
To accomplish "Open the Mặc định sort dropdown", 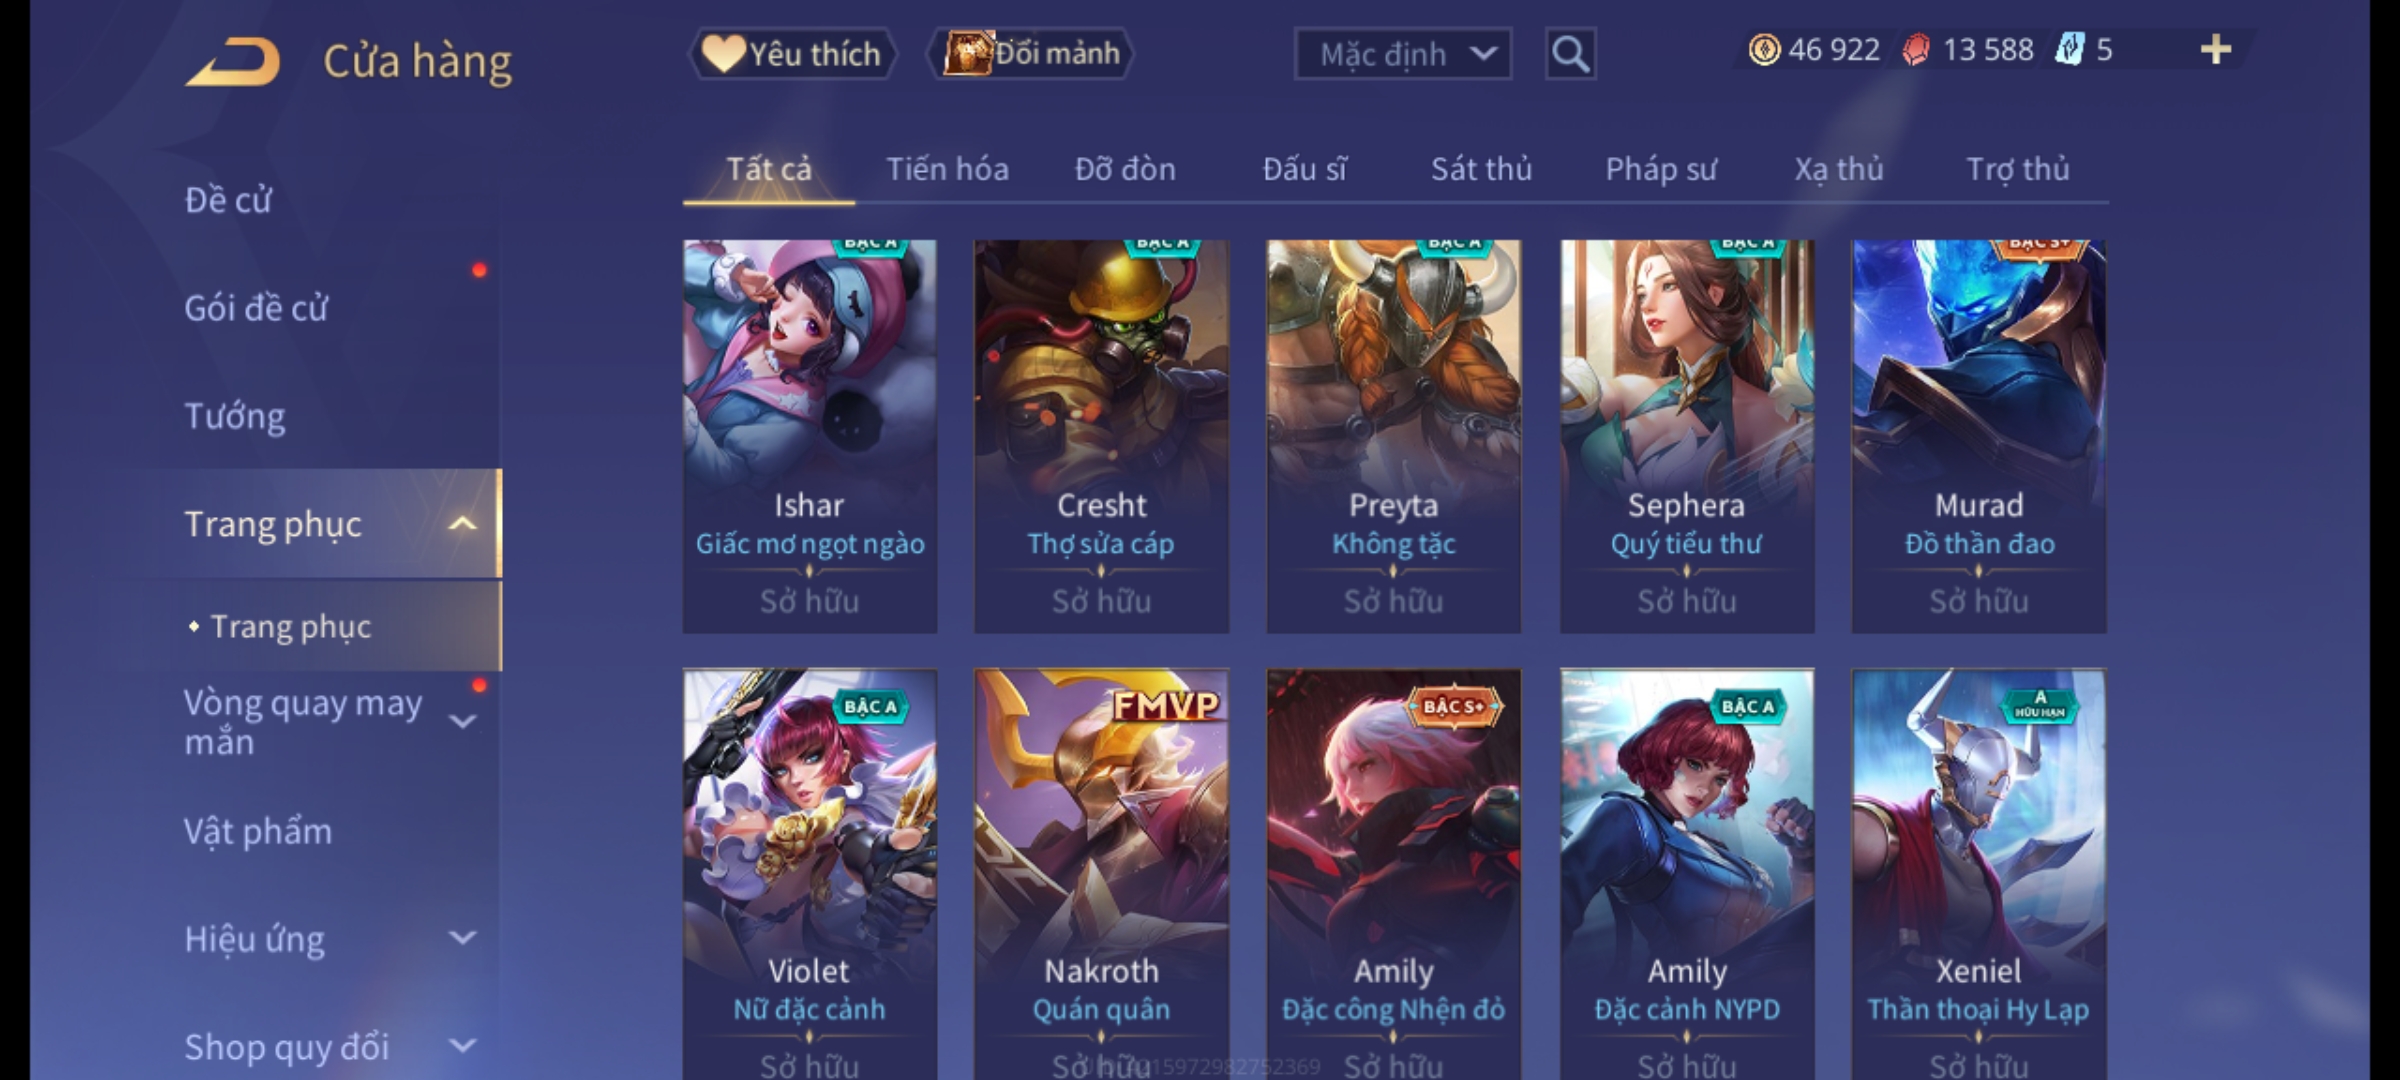I will pyautogui.click(x=1402, y=54).
